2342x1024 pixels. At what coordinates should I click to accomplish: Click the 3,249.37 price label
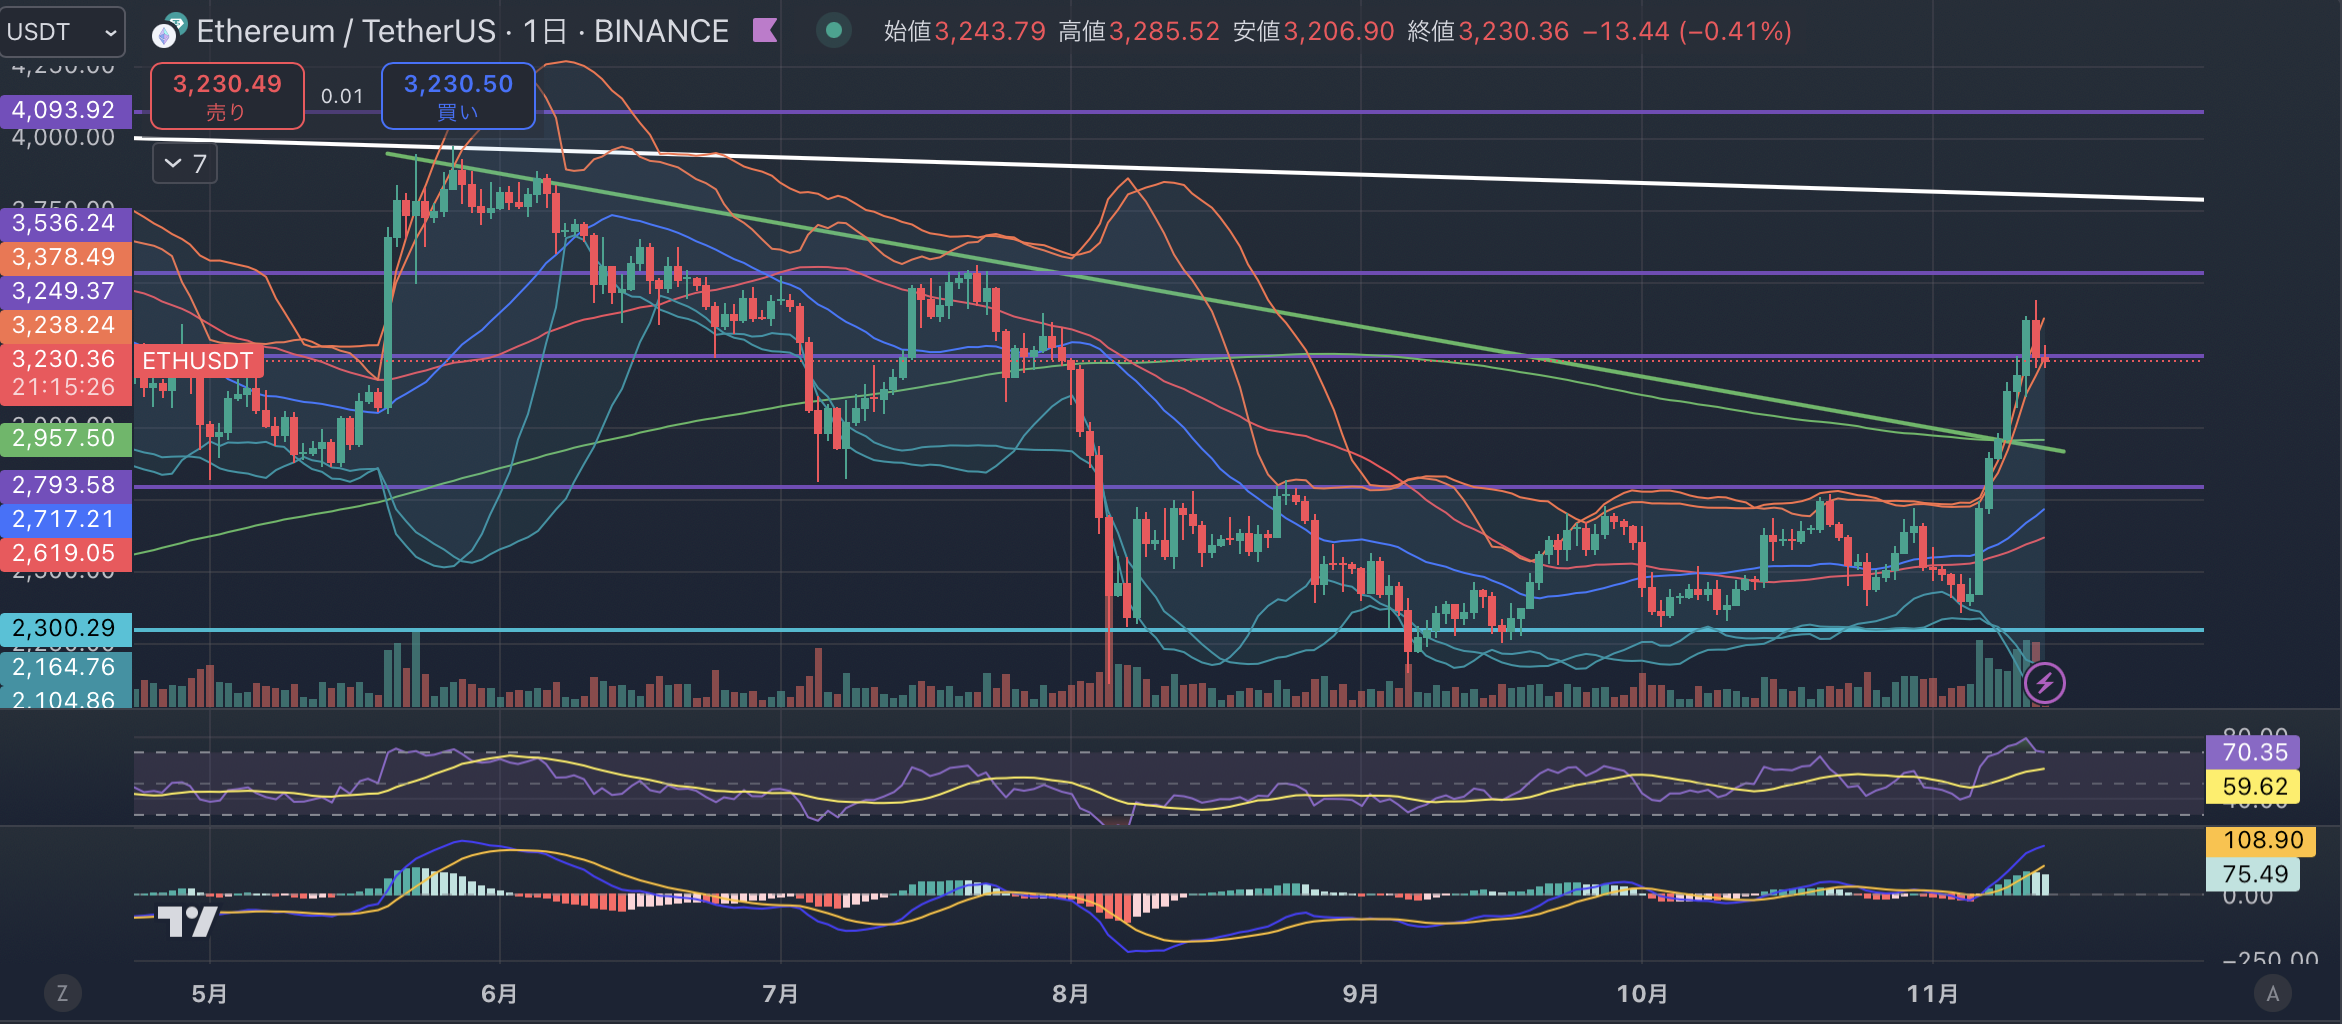coord(66,291)
